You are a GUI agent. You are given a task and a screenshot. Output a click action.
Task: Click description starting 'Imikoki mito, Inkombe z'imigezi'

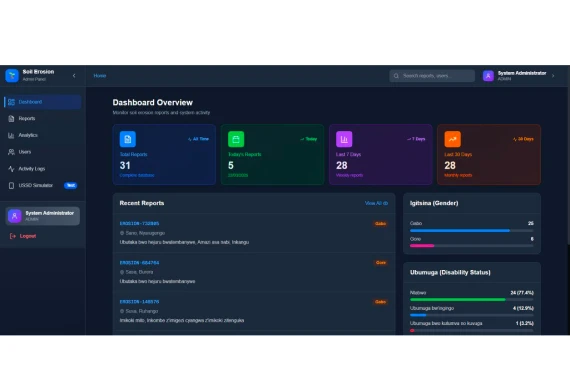[x=182, y=321]
